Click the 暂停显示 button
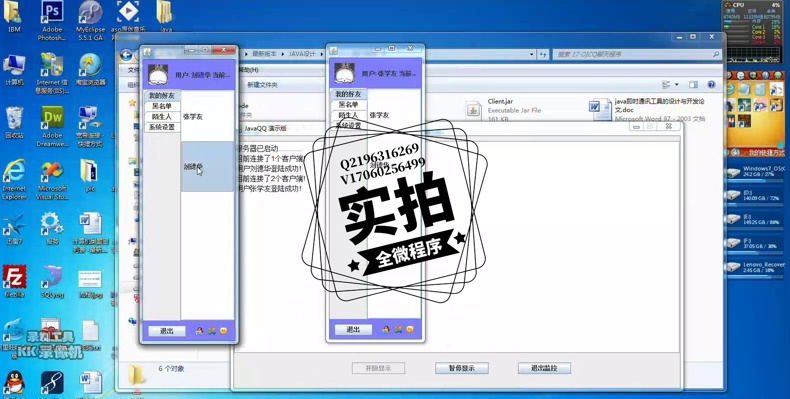This screenshot has width=790, height=399. (462, 368)
